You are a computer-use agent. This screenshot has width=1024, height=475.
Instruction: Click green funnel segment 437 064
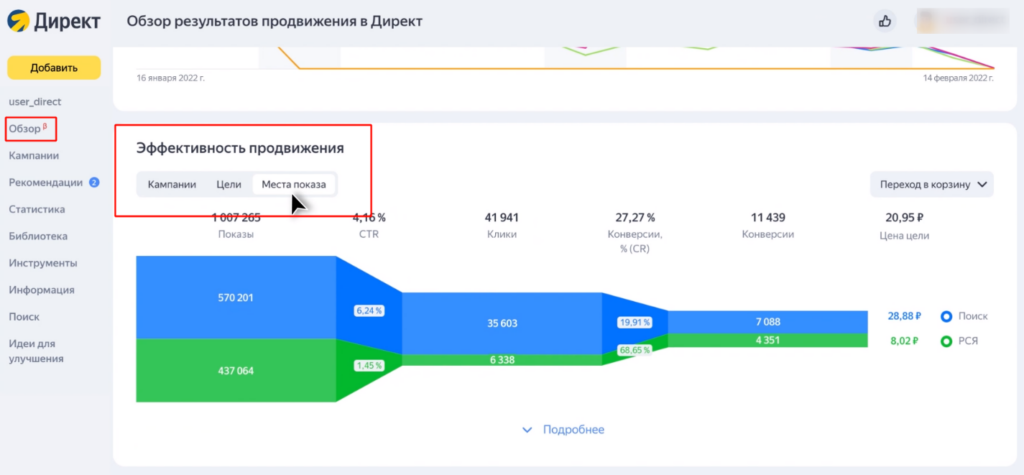235,370
